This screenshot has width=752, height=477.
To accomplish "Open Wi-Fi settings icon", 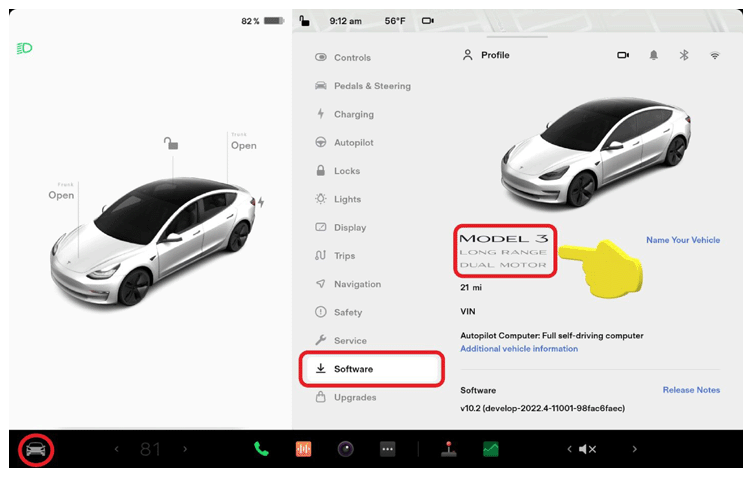I will [x=715, y=56].
